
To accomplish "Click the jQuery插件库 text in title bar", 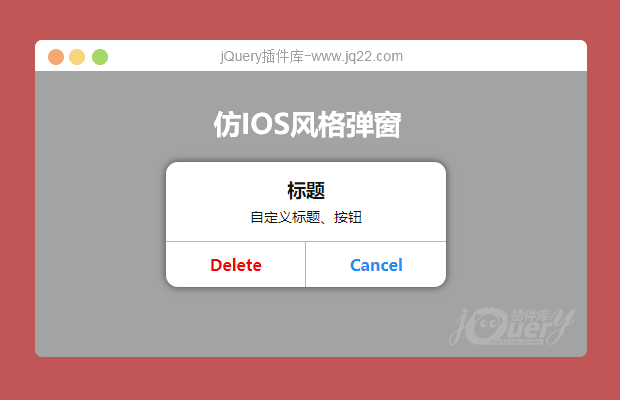I will click(x=262, y=57).
